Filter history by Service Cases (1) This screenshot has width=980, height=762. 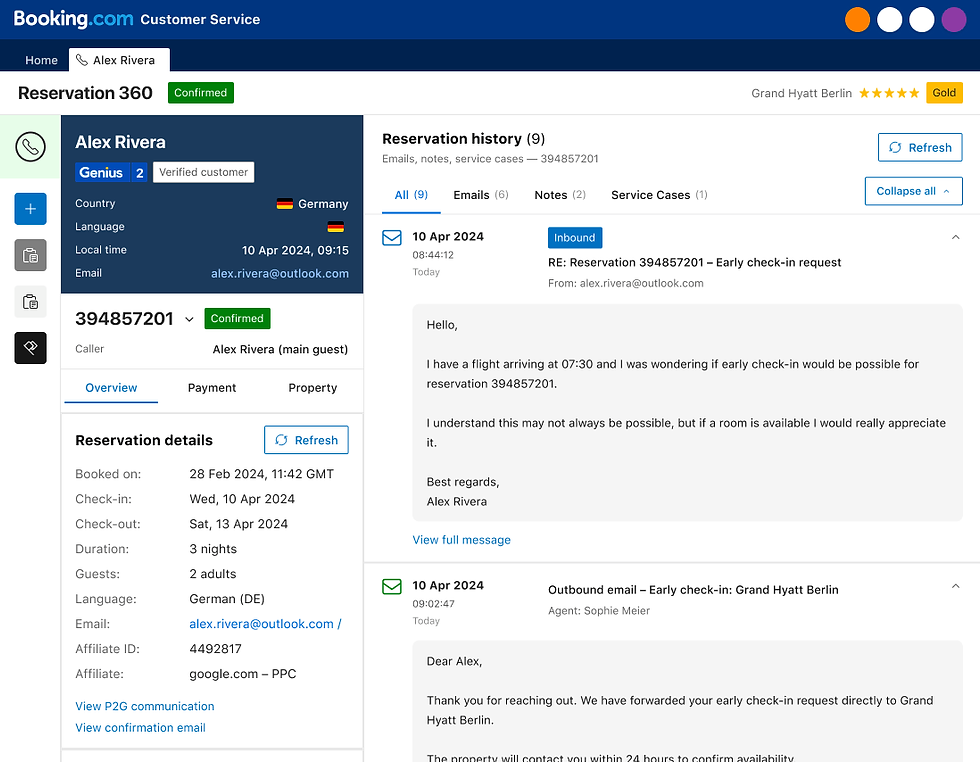click(x=659, y=195)
